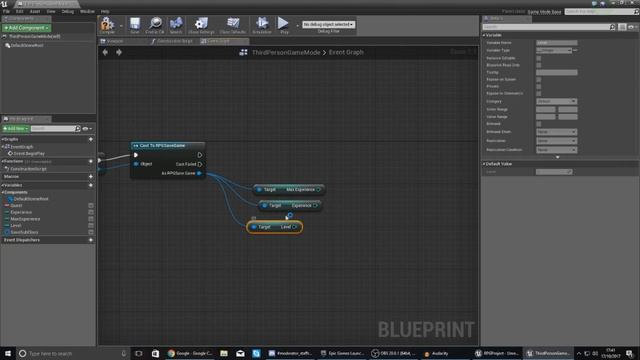Open Windows Start menu
The image size is (640, 360).
coord(7,353)
